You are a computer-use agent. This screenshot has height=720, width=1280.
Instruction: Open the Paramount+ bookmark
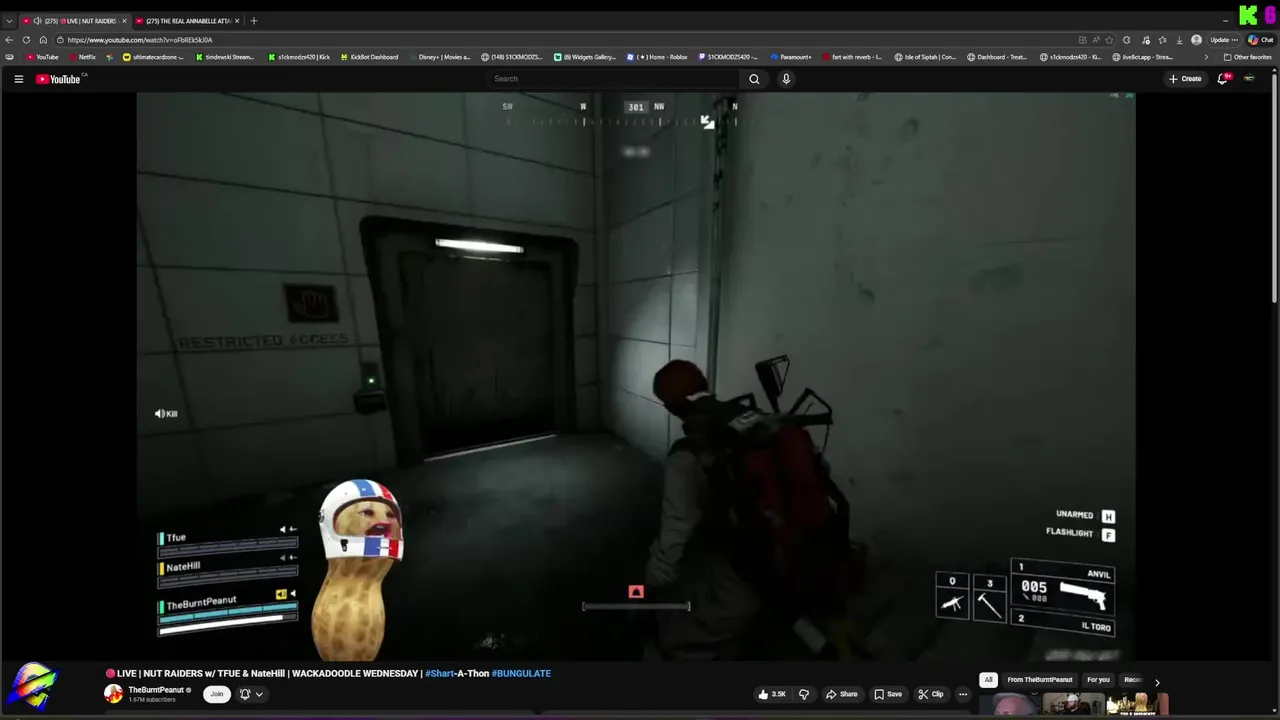click(x=791, y=57)
